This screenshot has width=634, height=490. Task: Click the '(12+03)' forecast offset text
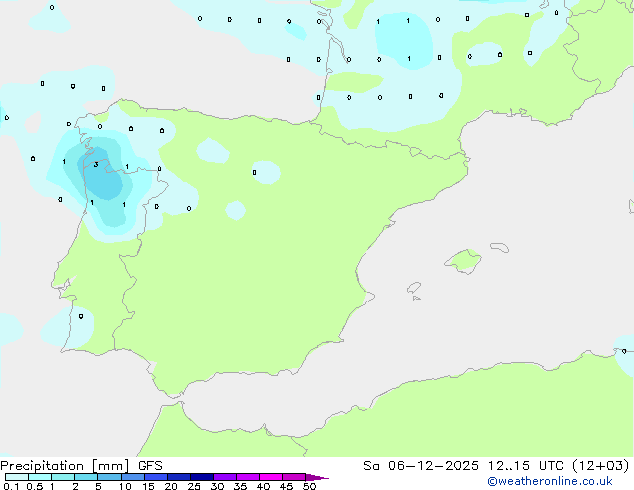coord(601,466)
